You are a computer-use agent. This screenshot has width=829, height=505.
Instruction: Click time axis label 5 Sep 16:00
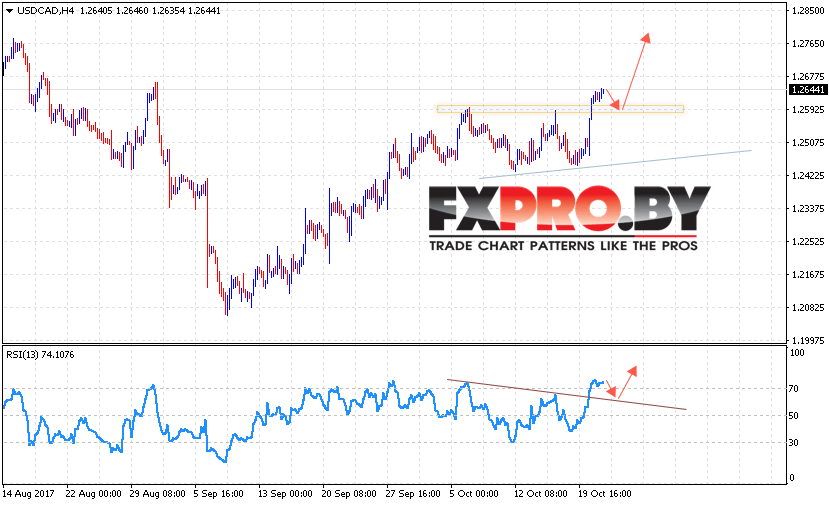pyautogui.click(x=218, y=494)
